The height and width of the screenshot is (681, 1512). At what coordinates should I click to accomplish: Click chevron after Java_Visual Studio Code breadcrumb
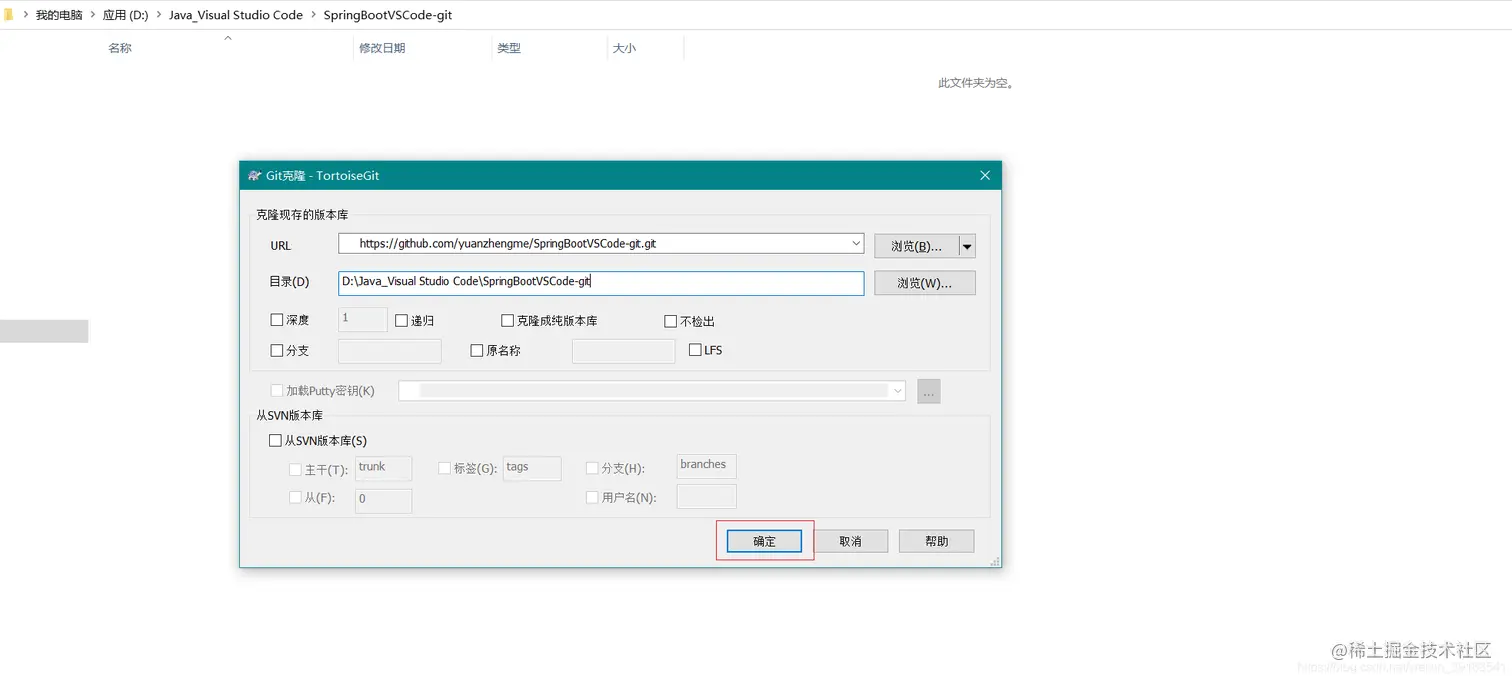point(313,15)
